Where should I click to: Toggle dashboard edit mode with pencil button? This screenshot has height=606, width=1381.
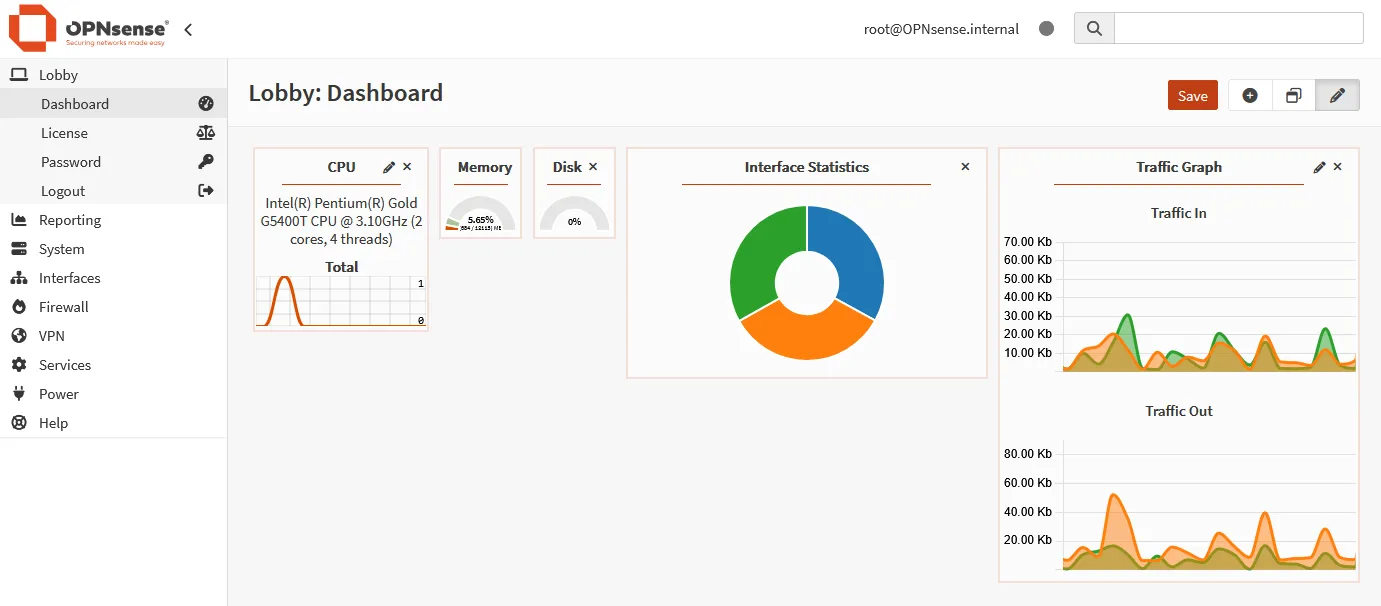point(1337,95)
